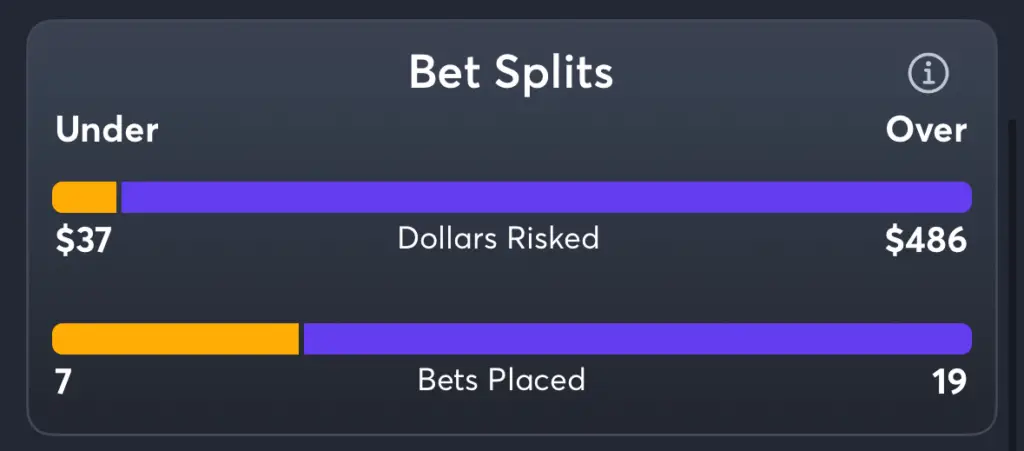
Task: Tap the 19 over bets count
Action: coord(949,382)
